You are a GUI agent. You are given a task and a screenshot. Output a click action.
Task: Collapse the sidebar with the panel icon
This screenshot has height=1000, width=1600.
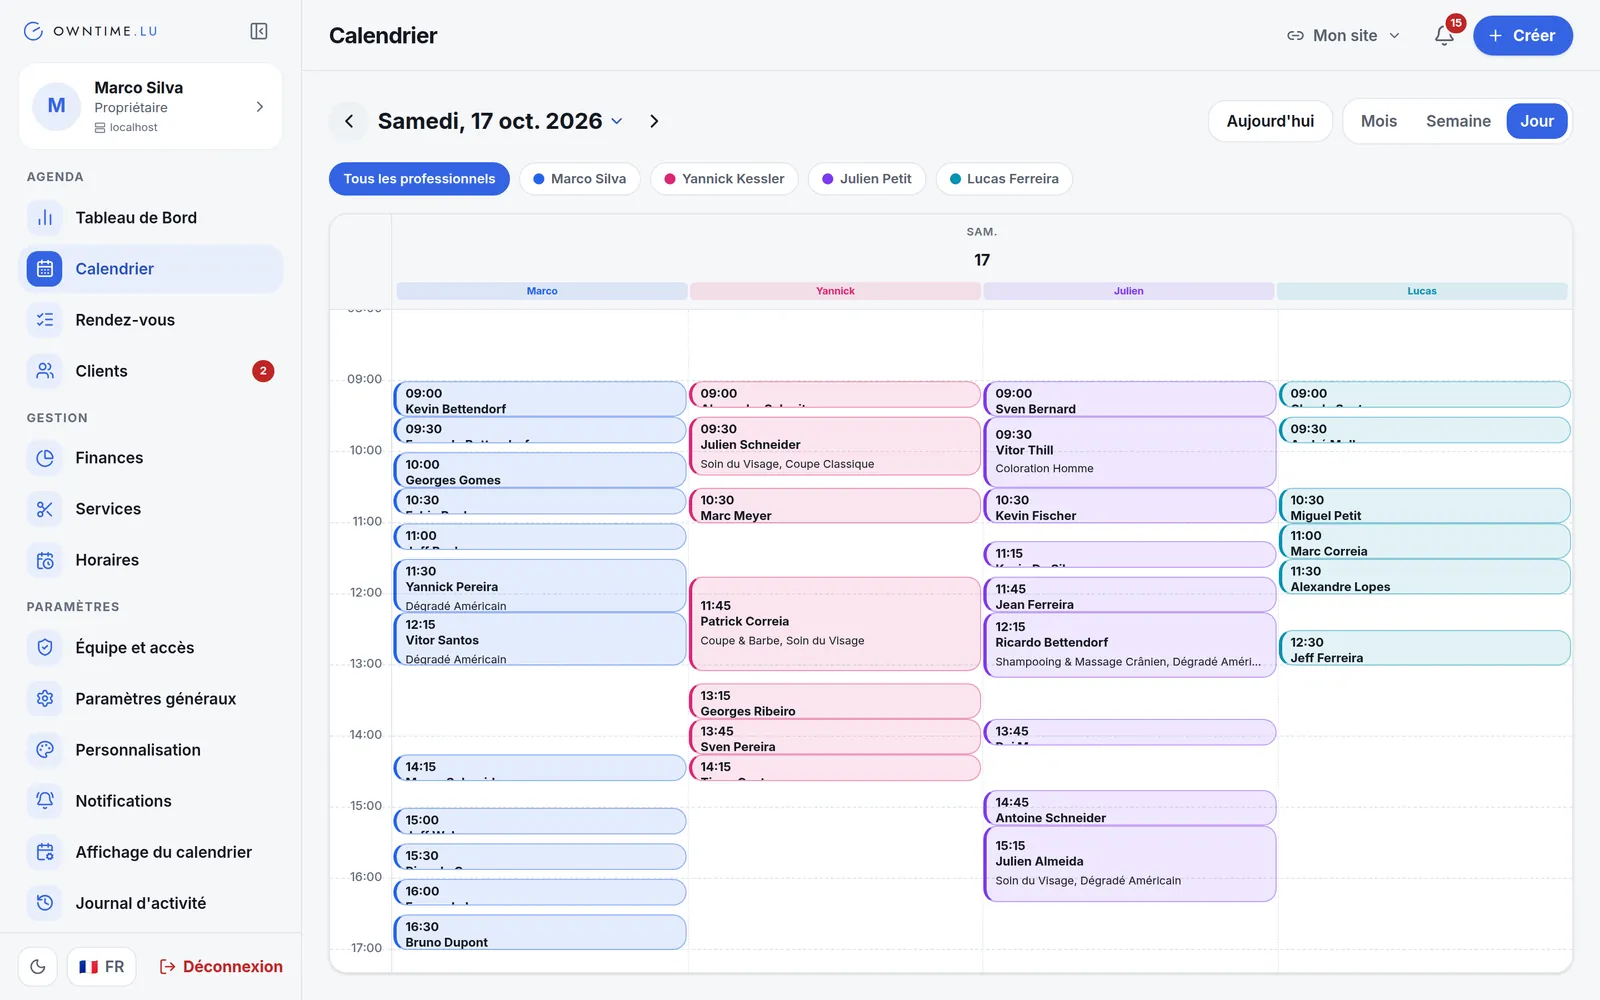[259, 31]
